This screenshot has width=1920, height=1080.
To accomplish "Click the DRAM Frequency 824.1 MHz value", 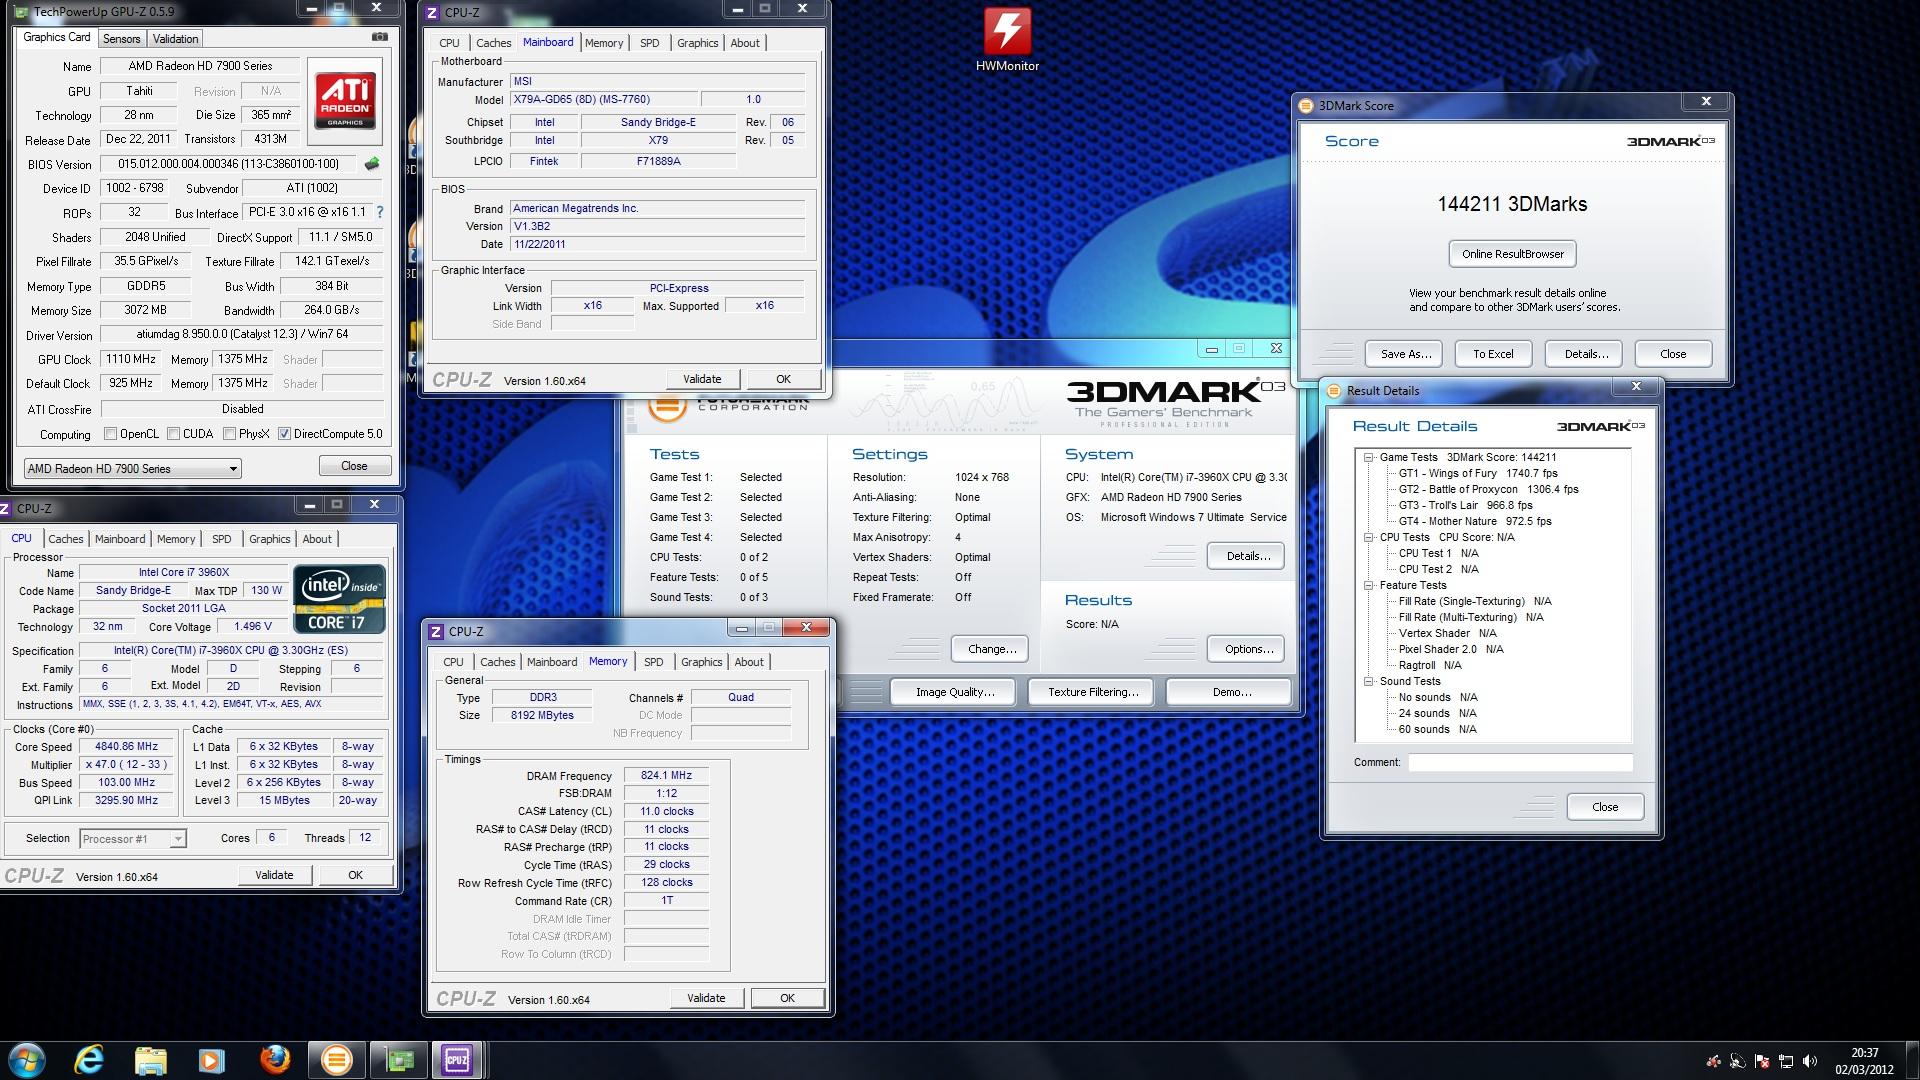I will coord(666,775).
